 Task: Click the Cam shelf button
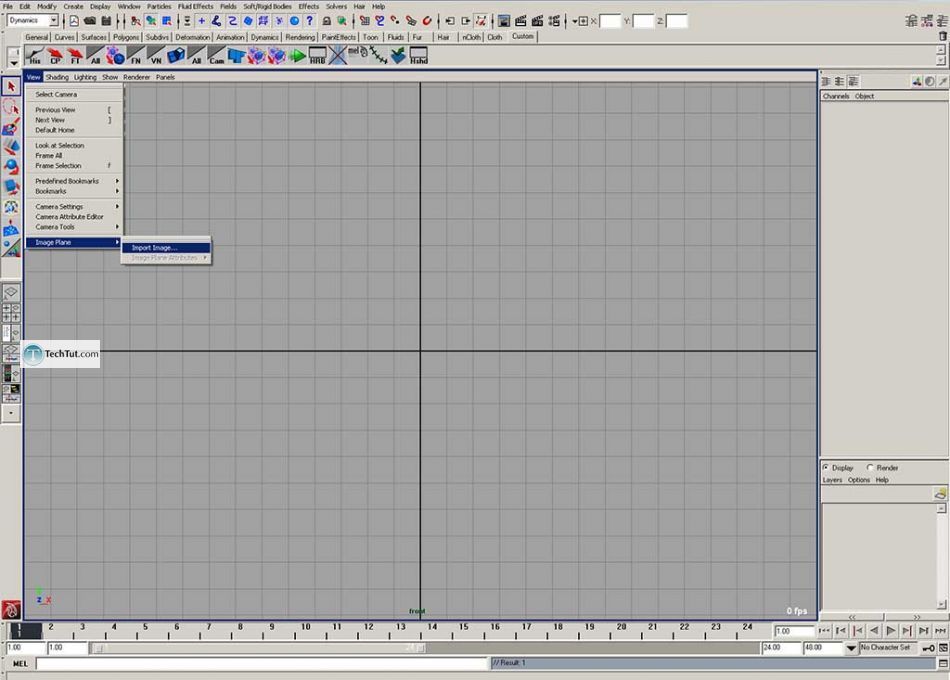(x=217, y=56)
